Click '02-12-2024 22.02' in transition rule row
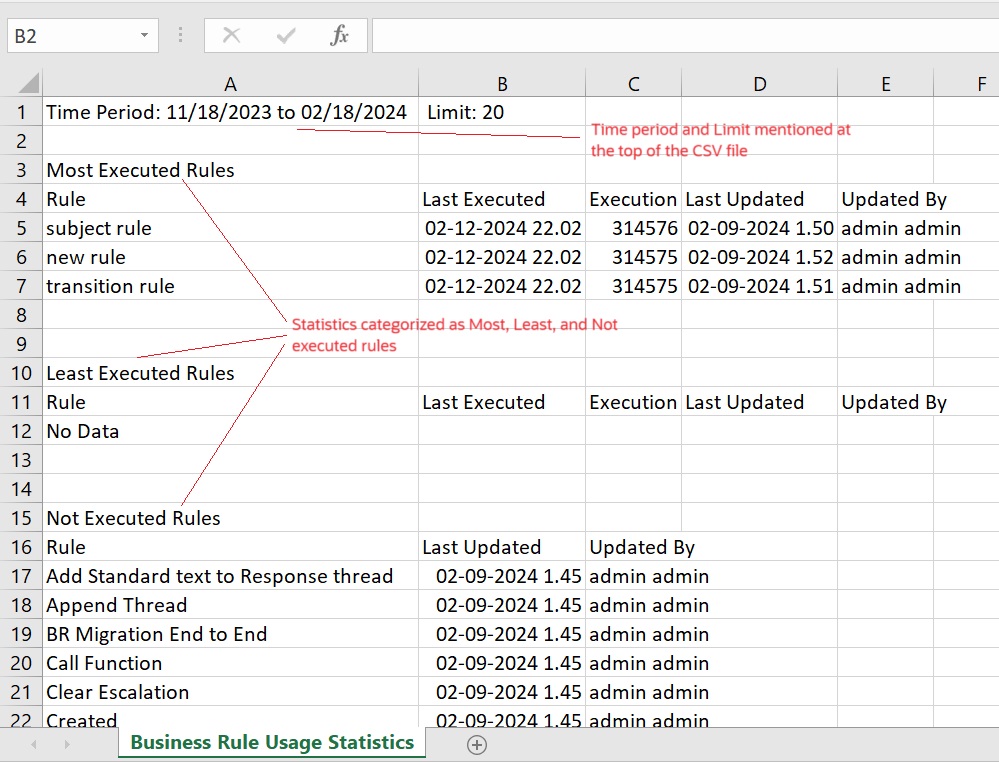 click(502, 286)
